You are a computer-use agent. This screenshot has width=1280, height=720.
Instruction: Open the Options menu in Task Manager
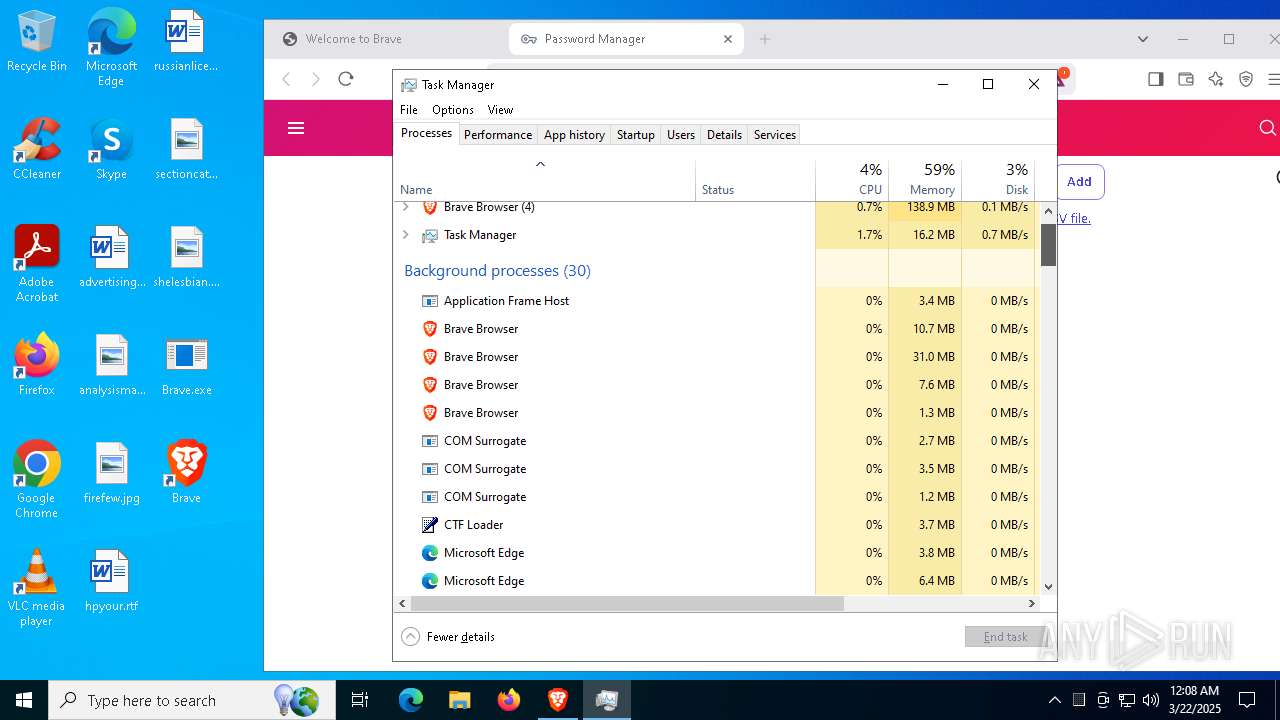point(453,110)
